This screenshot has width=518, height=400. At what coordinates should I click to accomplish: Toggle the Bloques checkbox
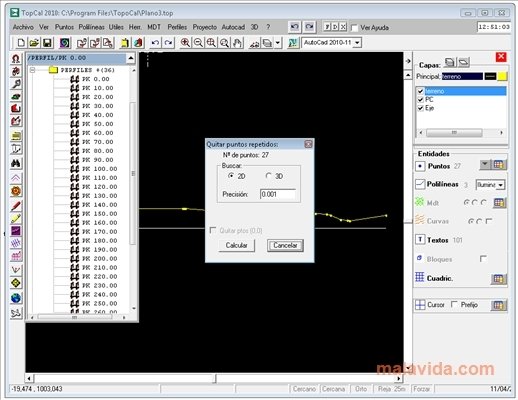coord(483,259)
